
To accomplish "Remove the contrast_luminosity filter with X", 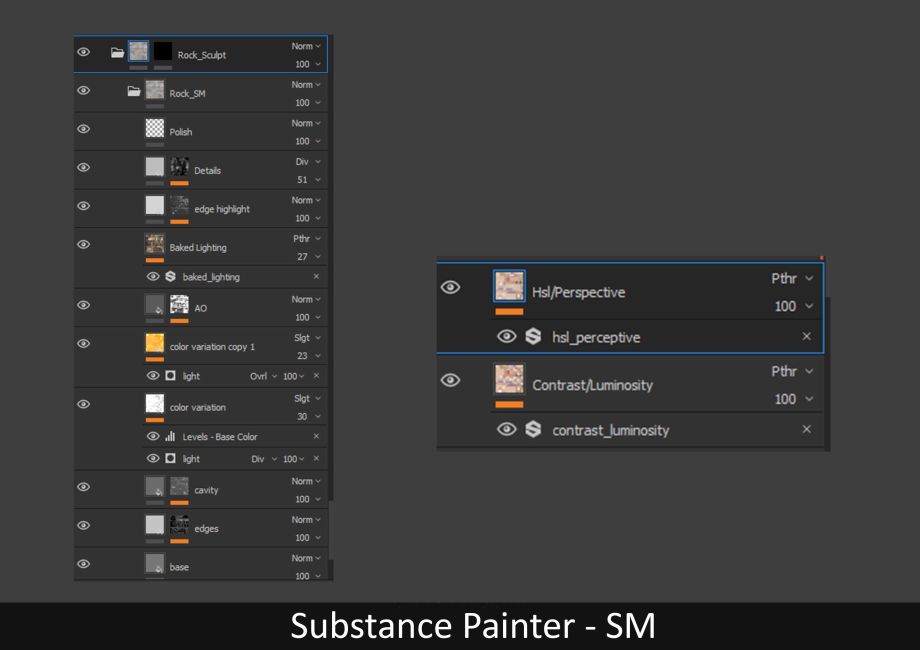I will click(807, 429).
